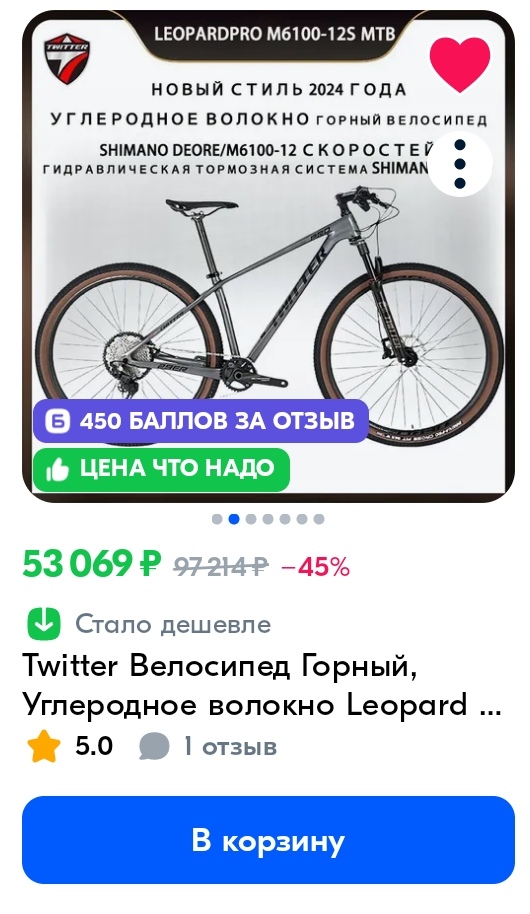Tap the 53 069 ₽ current price
Viewport: 530px width, 914px height.
[91, 564]
